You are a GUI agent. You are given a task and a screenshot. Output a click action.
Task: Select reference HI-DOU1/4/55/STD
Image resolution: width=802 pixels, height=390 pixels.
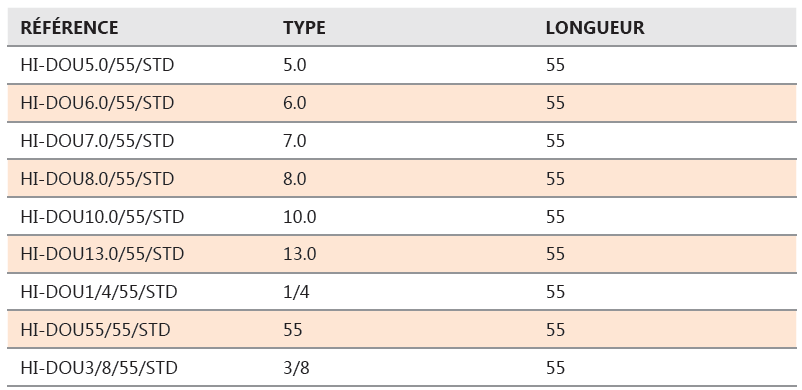[x=99, y=292]
